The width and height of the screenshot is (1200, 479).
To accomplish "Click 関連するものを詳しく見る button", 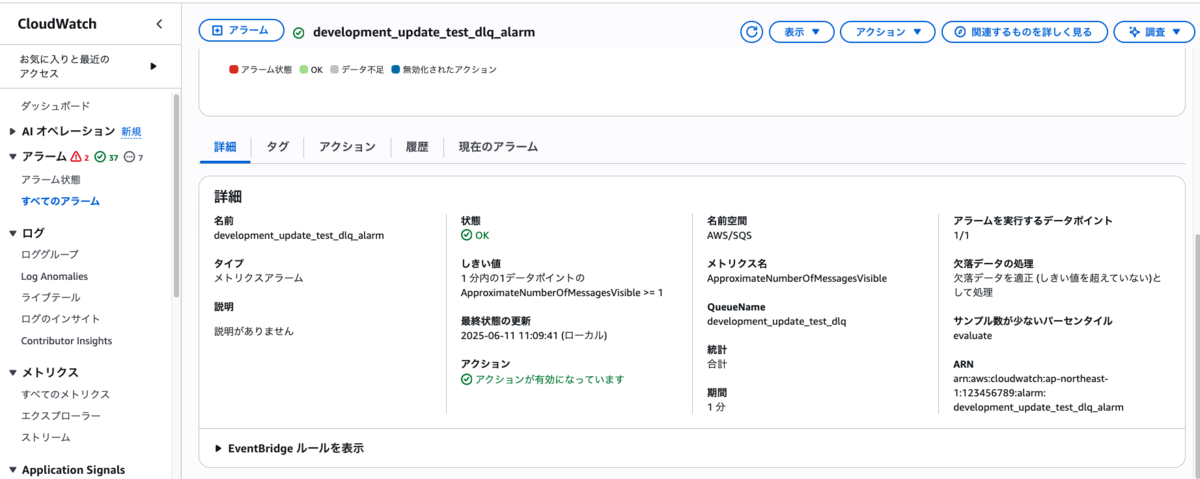I will pyautogui.click(x=1024, y=32).
